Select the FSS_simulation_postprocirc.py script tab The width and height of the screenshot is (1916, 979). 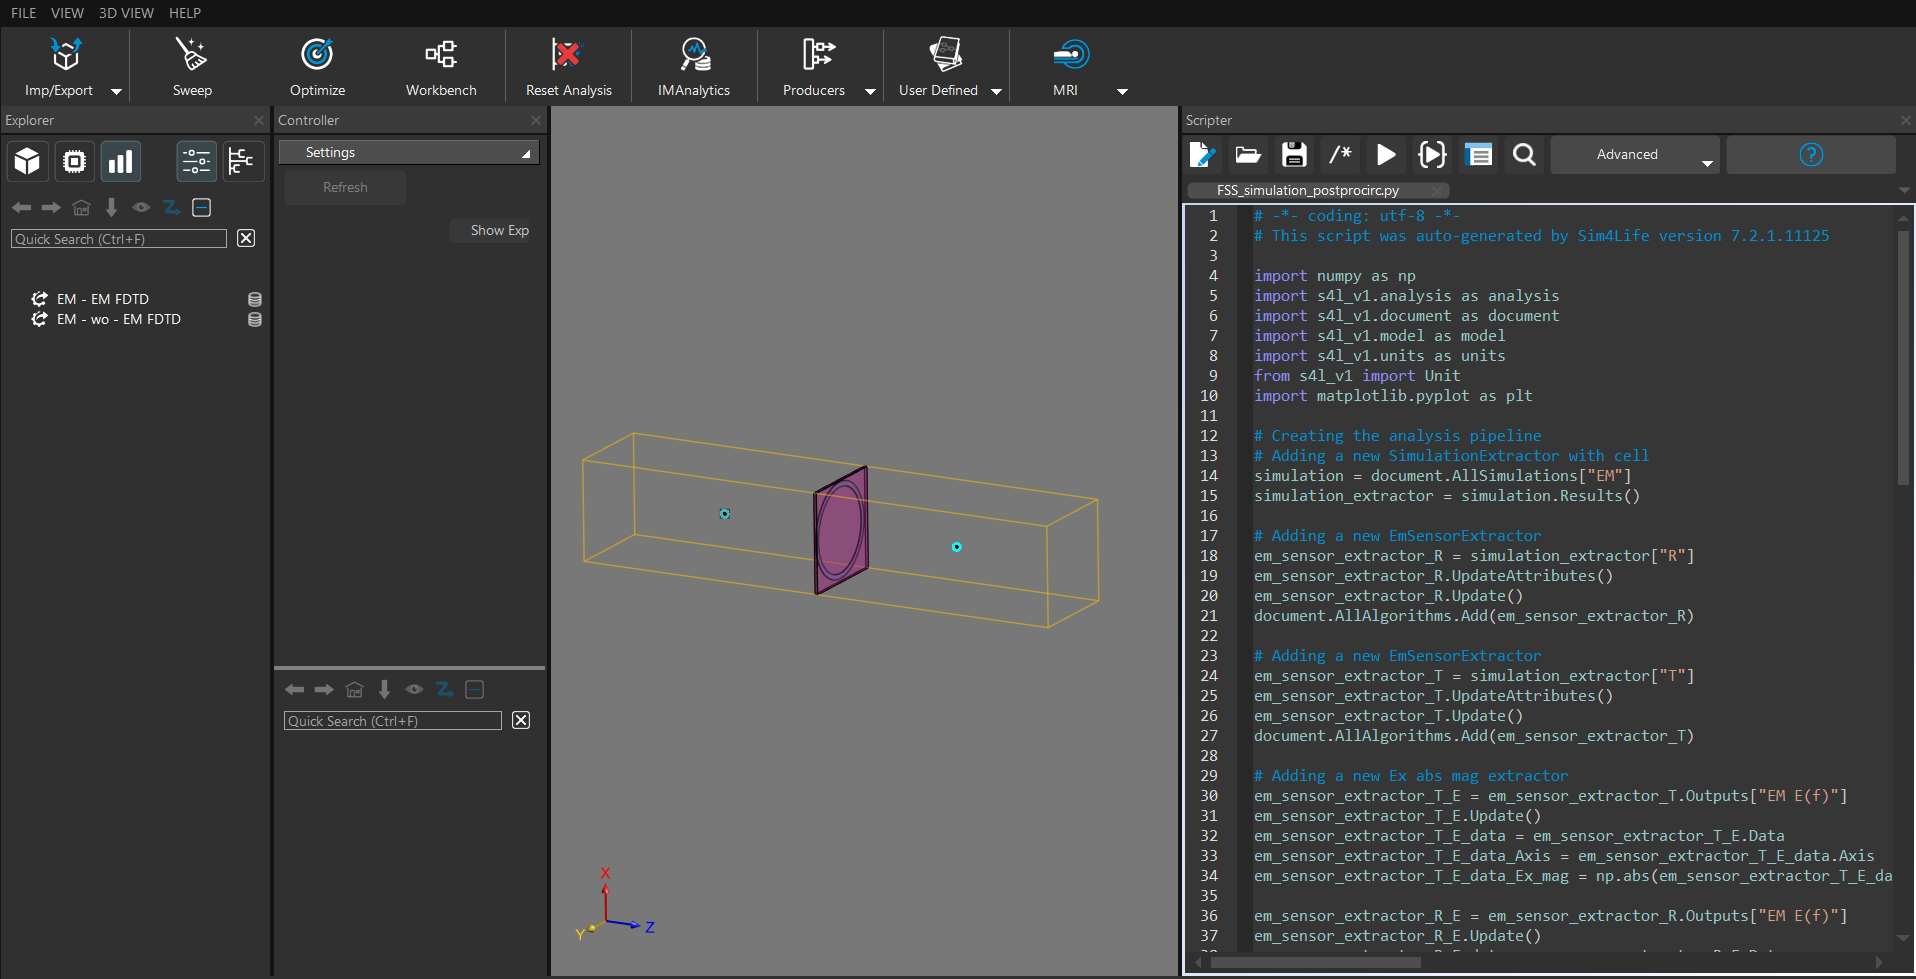click(x=1307, y=190)
